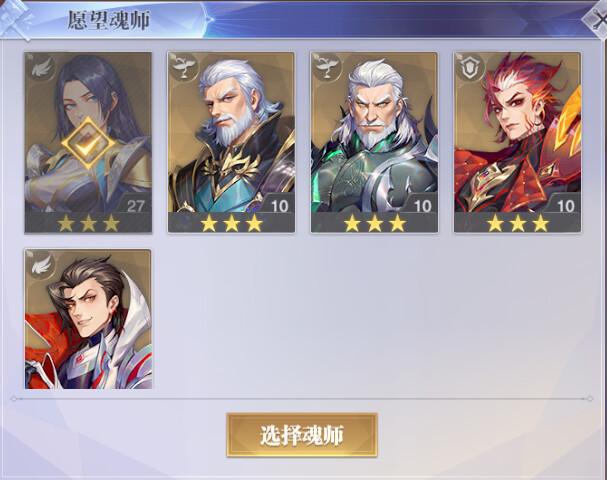Toggle the golden checkmark on the selected woman card
This screenshot has width=607, height=480.
(89, 144)
